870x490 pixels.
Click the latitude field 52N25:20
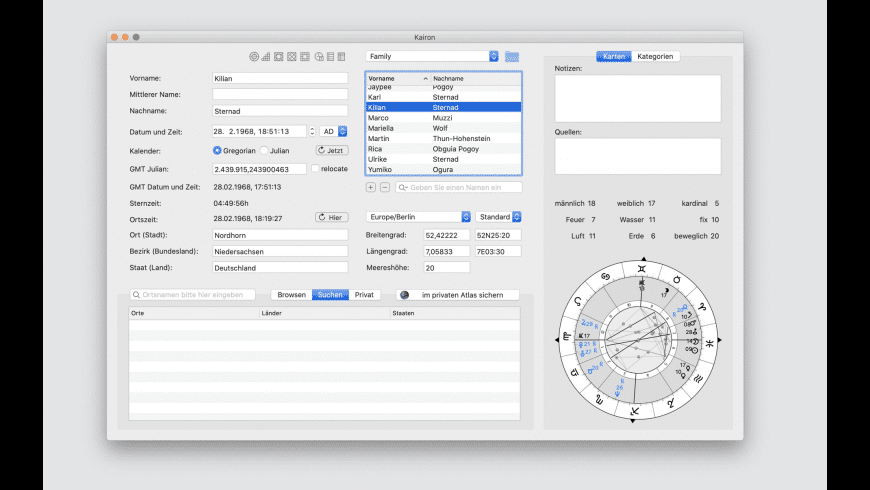tap(498, 235)
